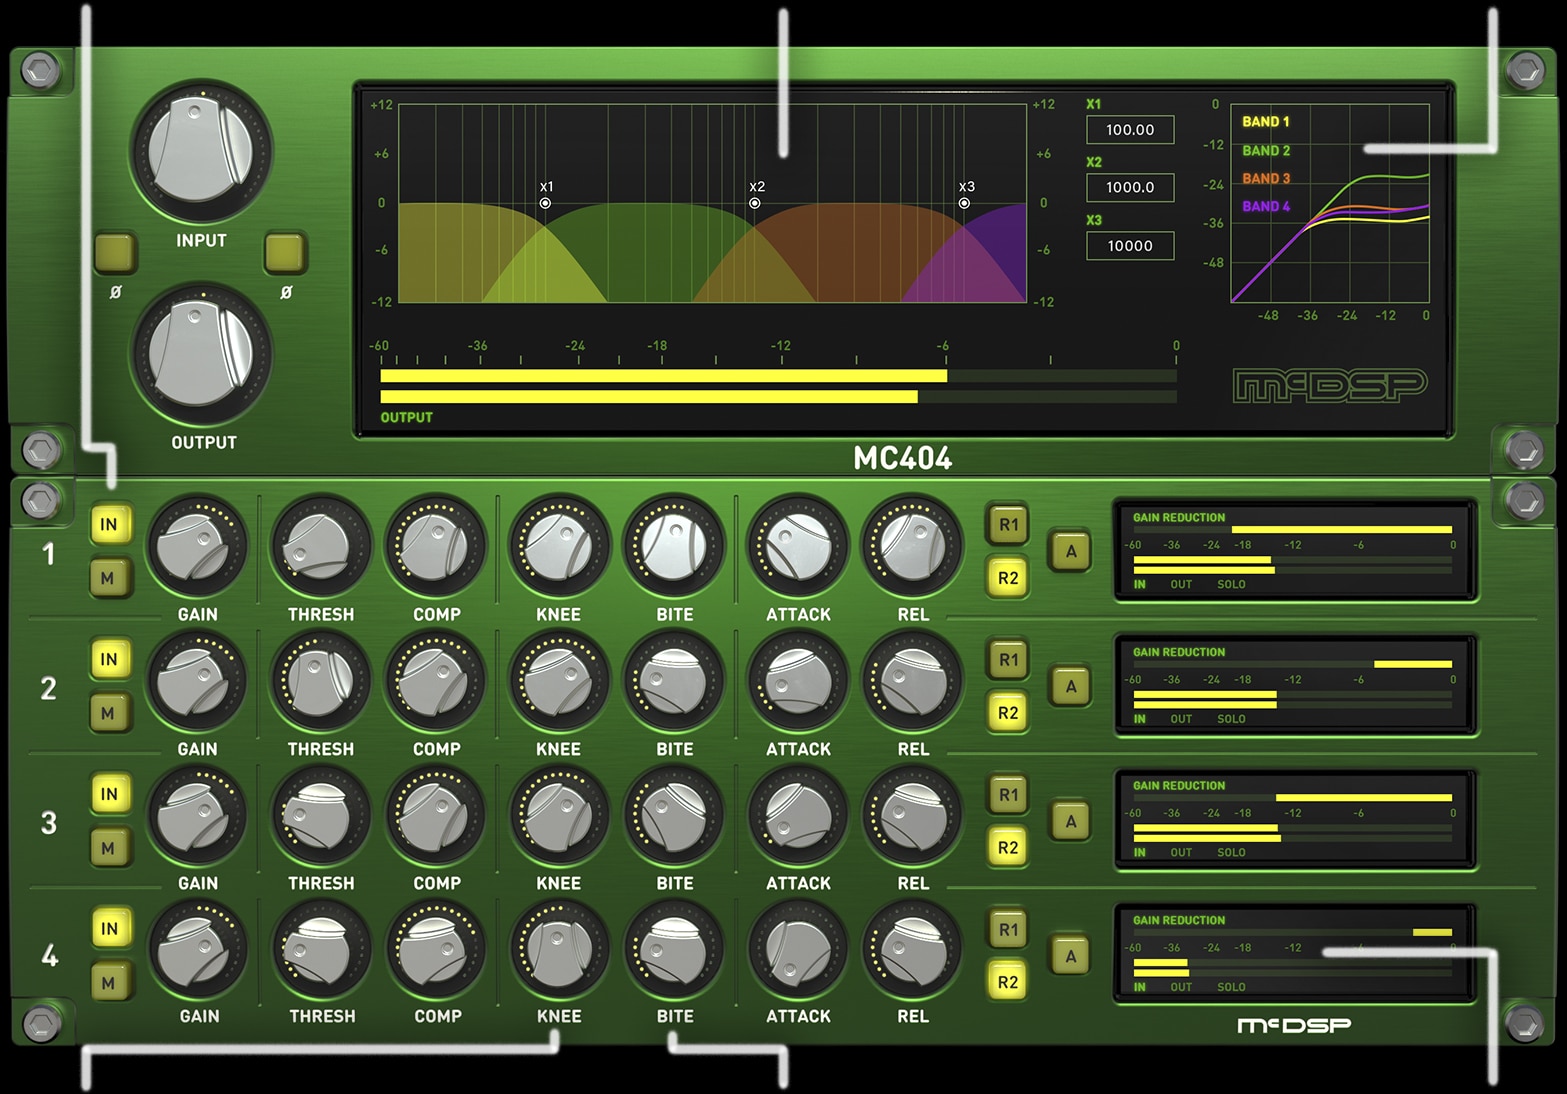Click the input phase invert button
The width and height of the screenshot is (1567, 1094).
click(x=116, y=254)
